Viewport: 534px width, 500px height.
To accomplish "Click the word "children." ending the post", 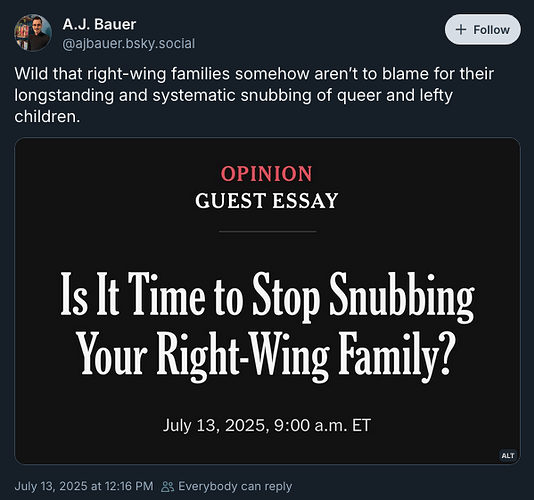I will click(x=47, y=117).
